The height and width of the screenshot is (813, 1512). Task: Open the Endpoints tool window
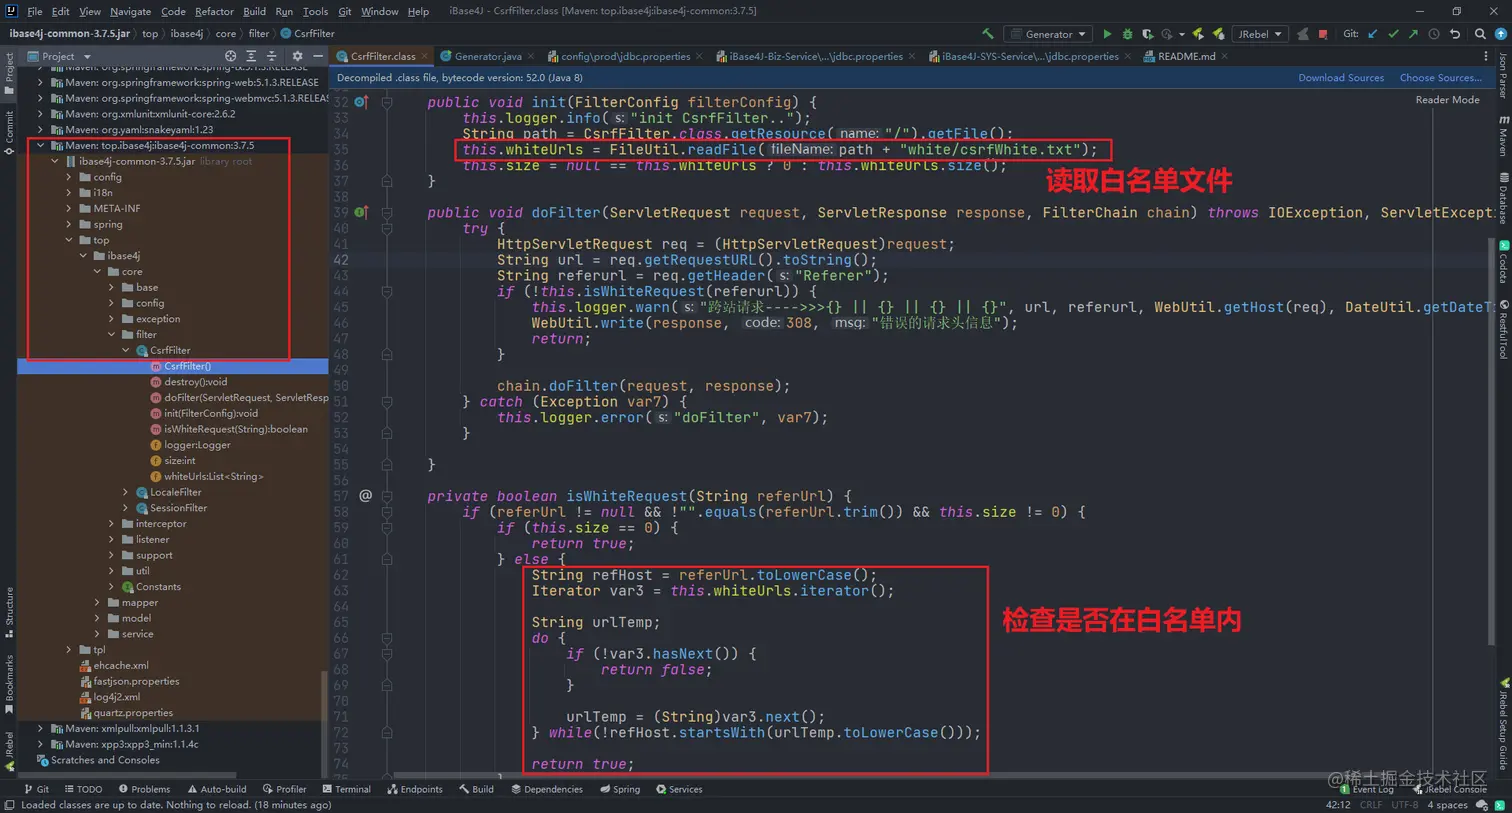414,789
